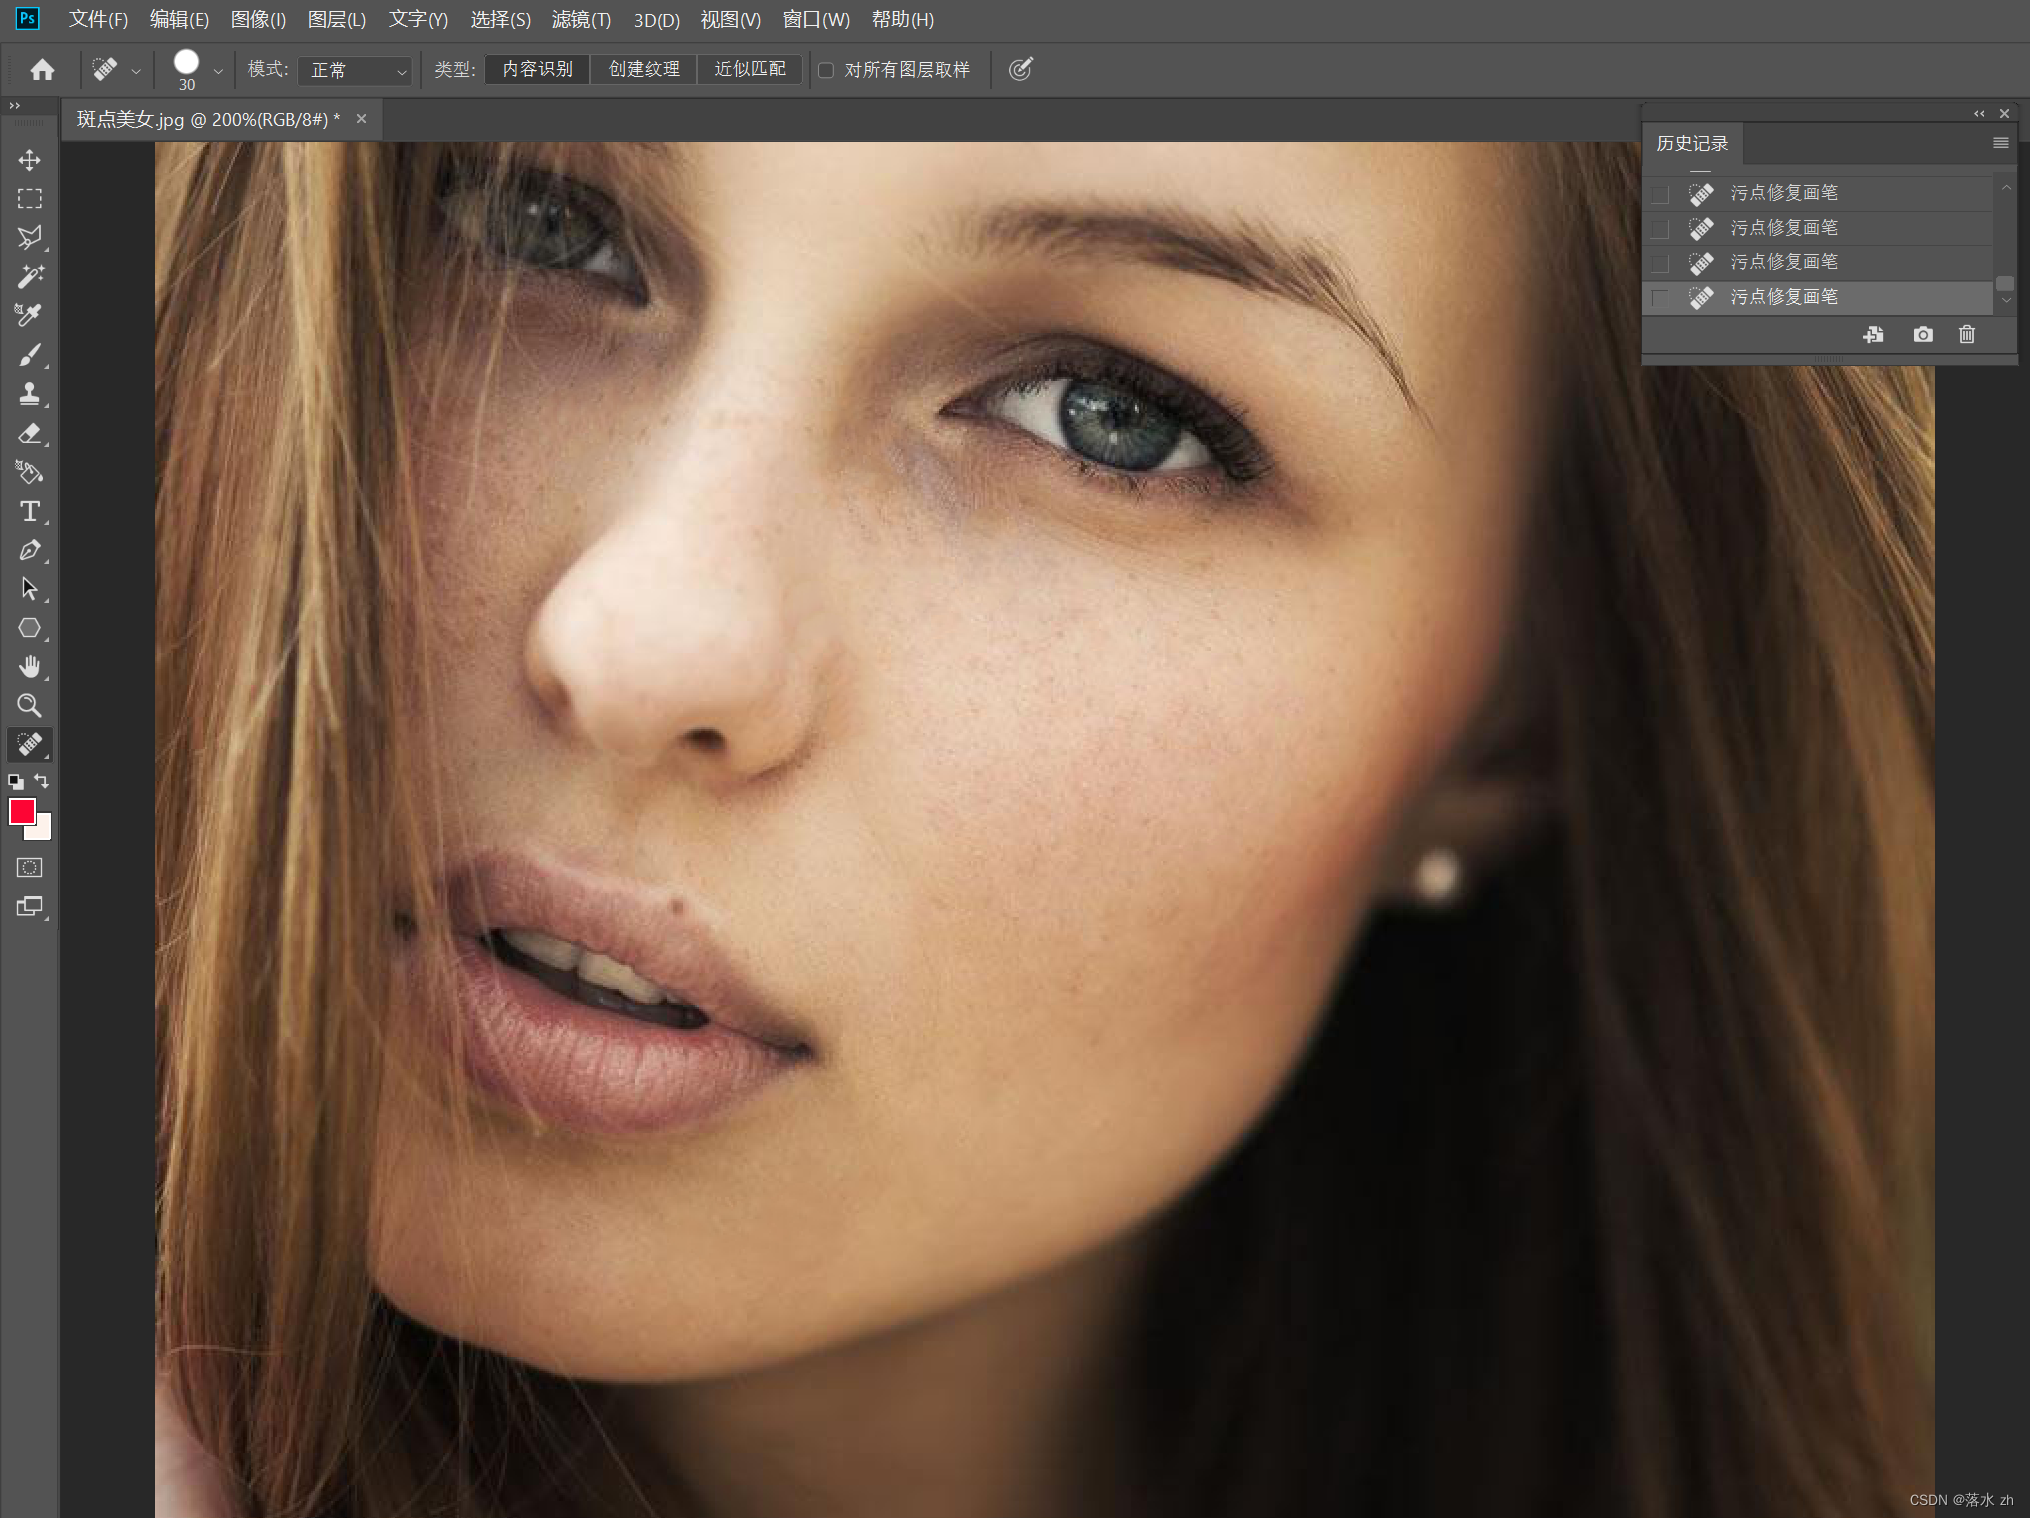Select the Horizontal Type tool
Viewport: 2030px width, 1518px height.
(29, 511)
